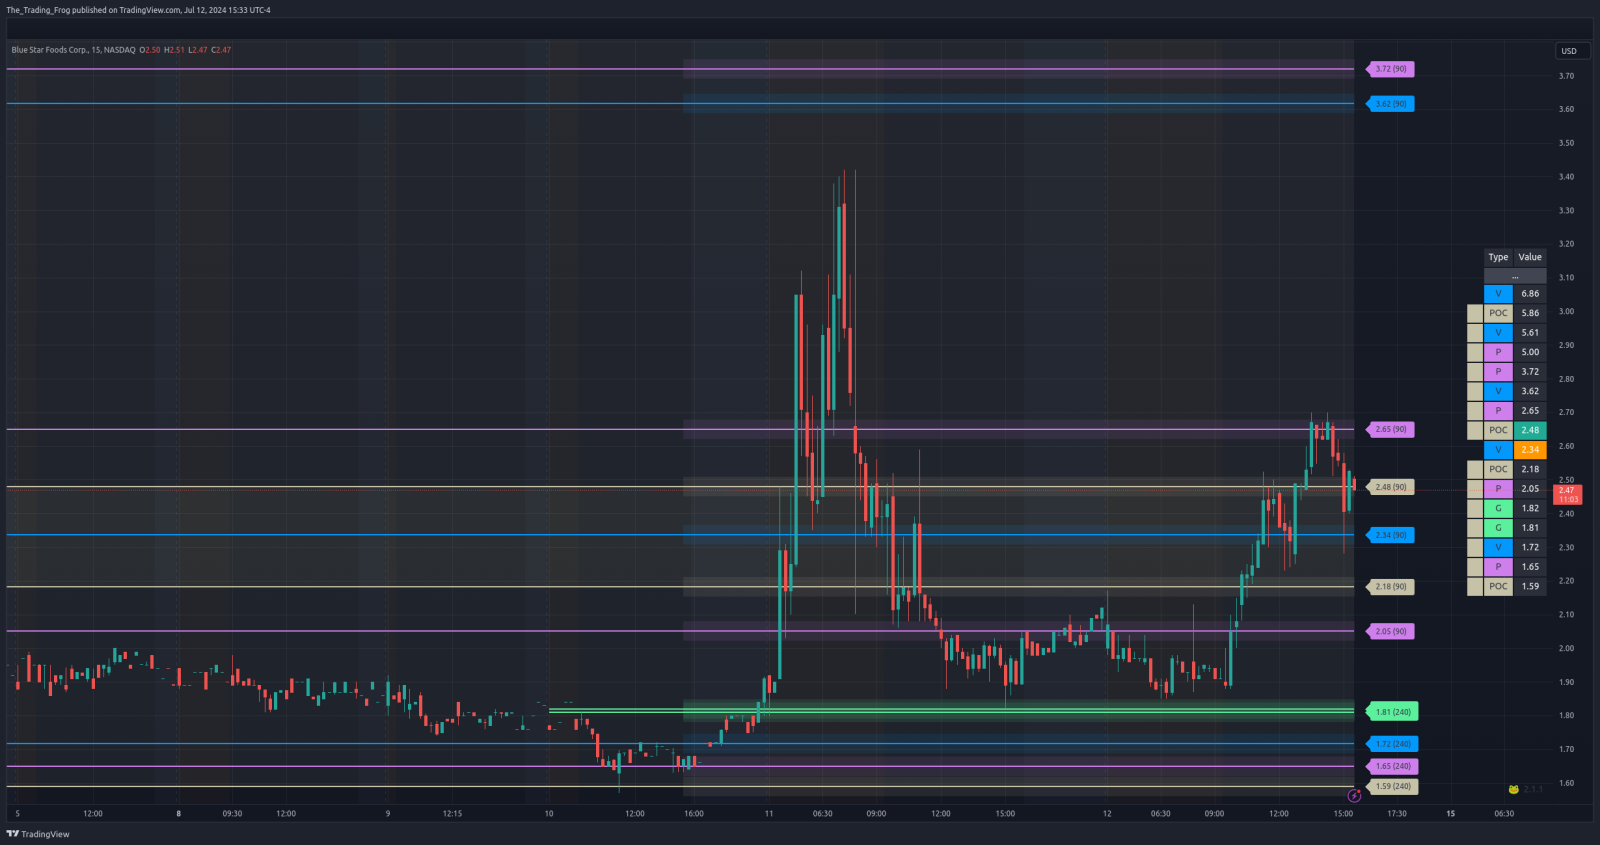Viewport: 1600px width, 845px height.
Task: Click the 1.59 (240) beige level label
Action: pyautogui.click(x=1392, y=786)
